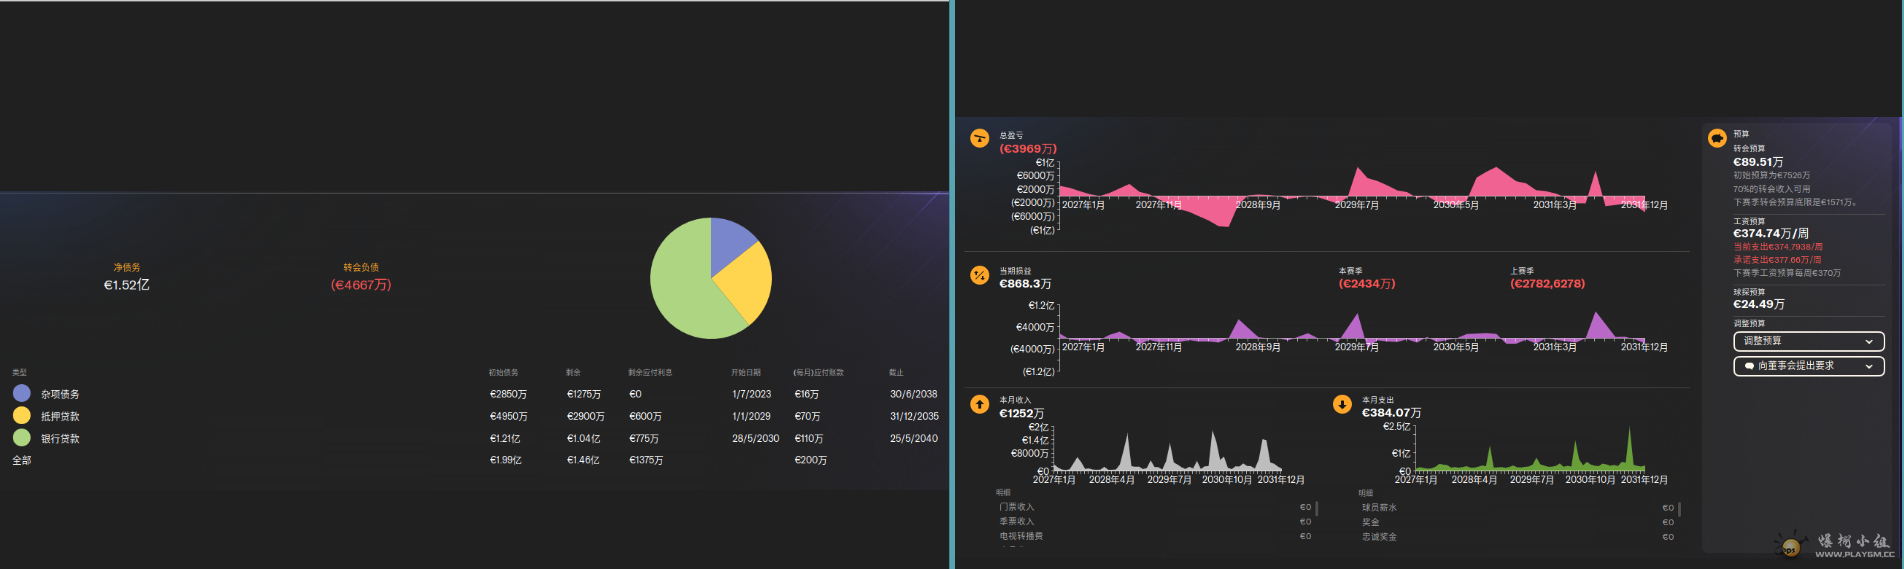Click the pink 总盈亏 area chart

1351,197
